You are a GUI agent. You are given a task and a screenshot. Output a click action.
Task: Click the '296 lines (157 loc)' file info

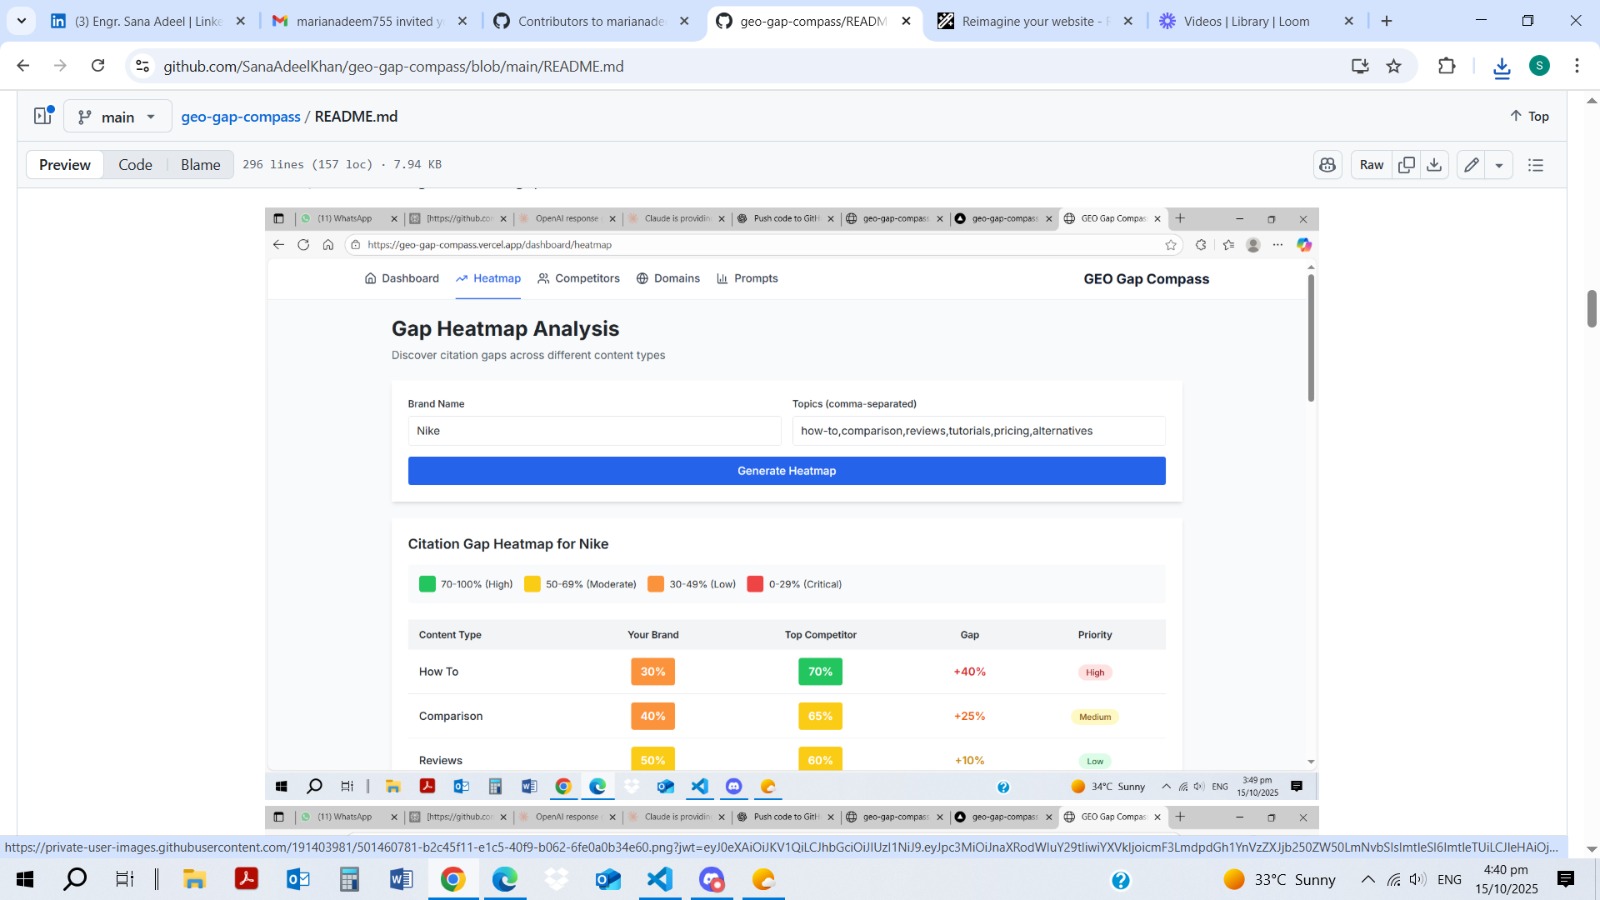342,165
